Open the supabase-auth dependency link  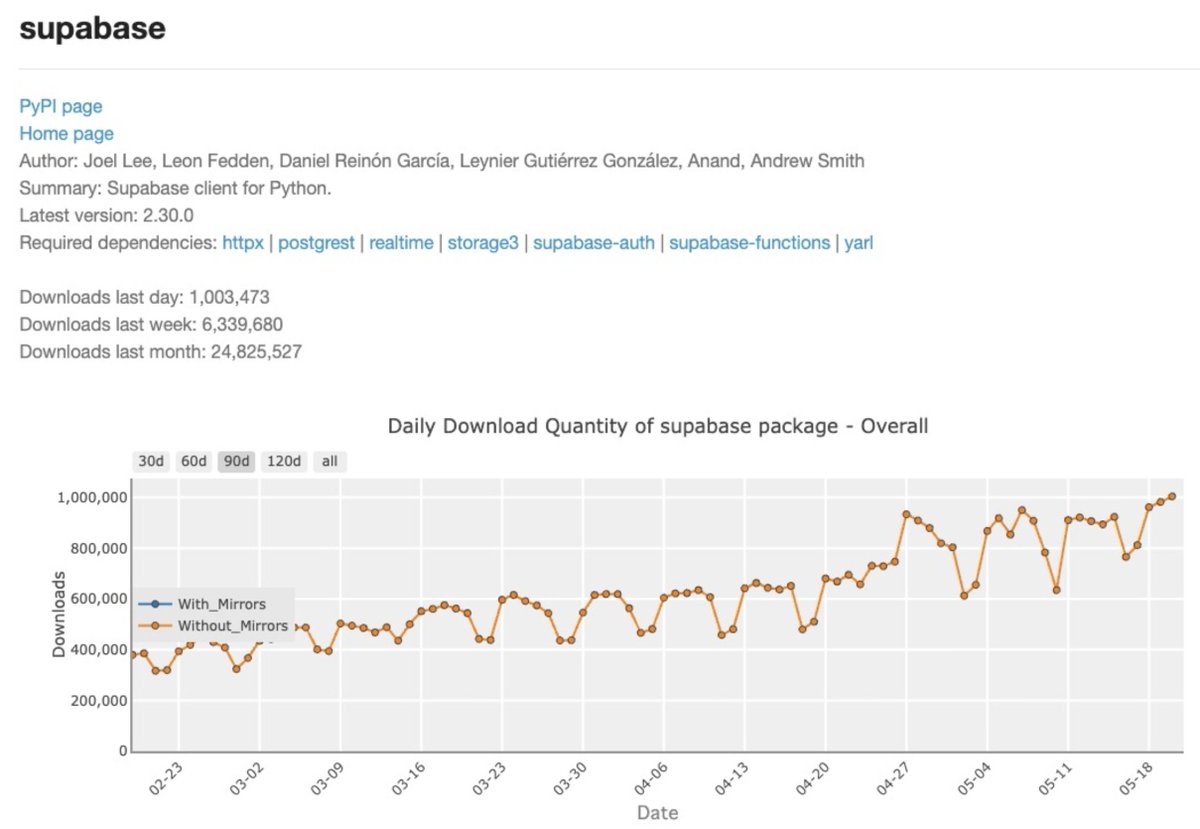click(594, 242)
